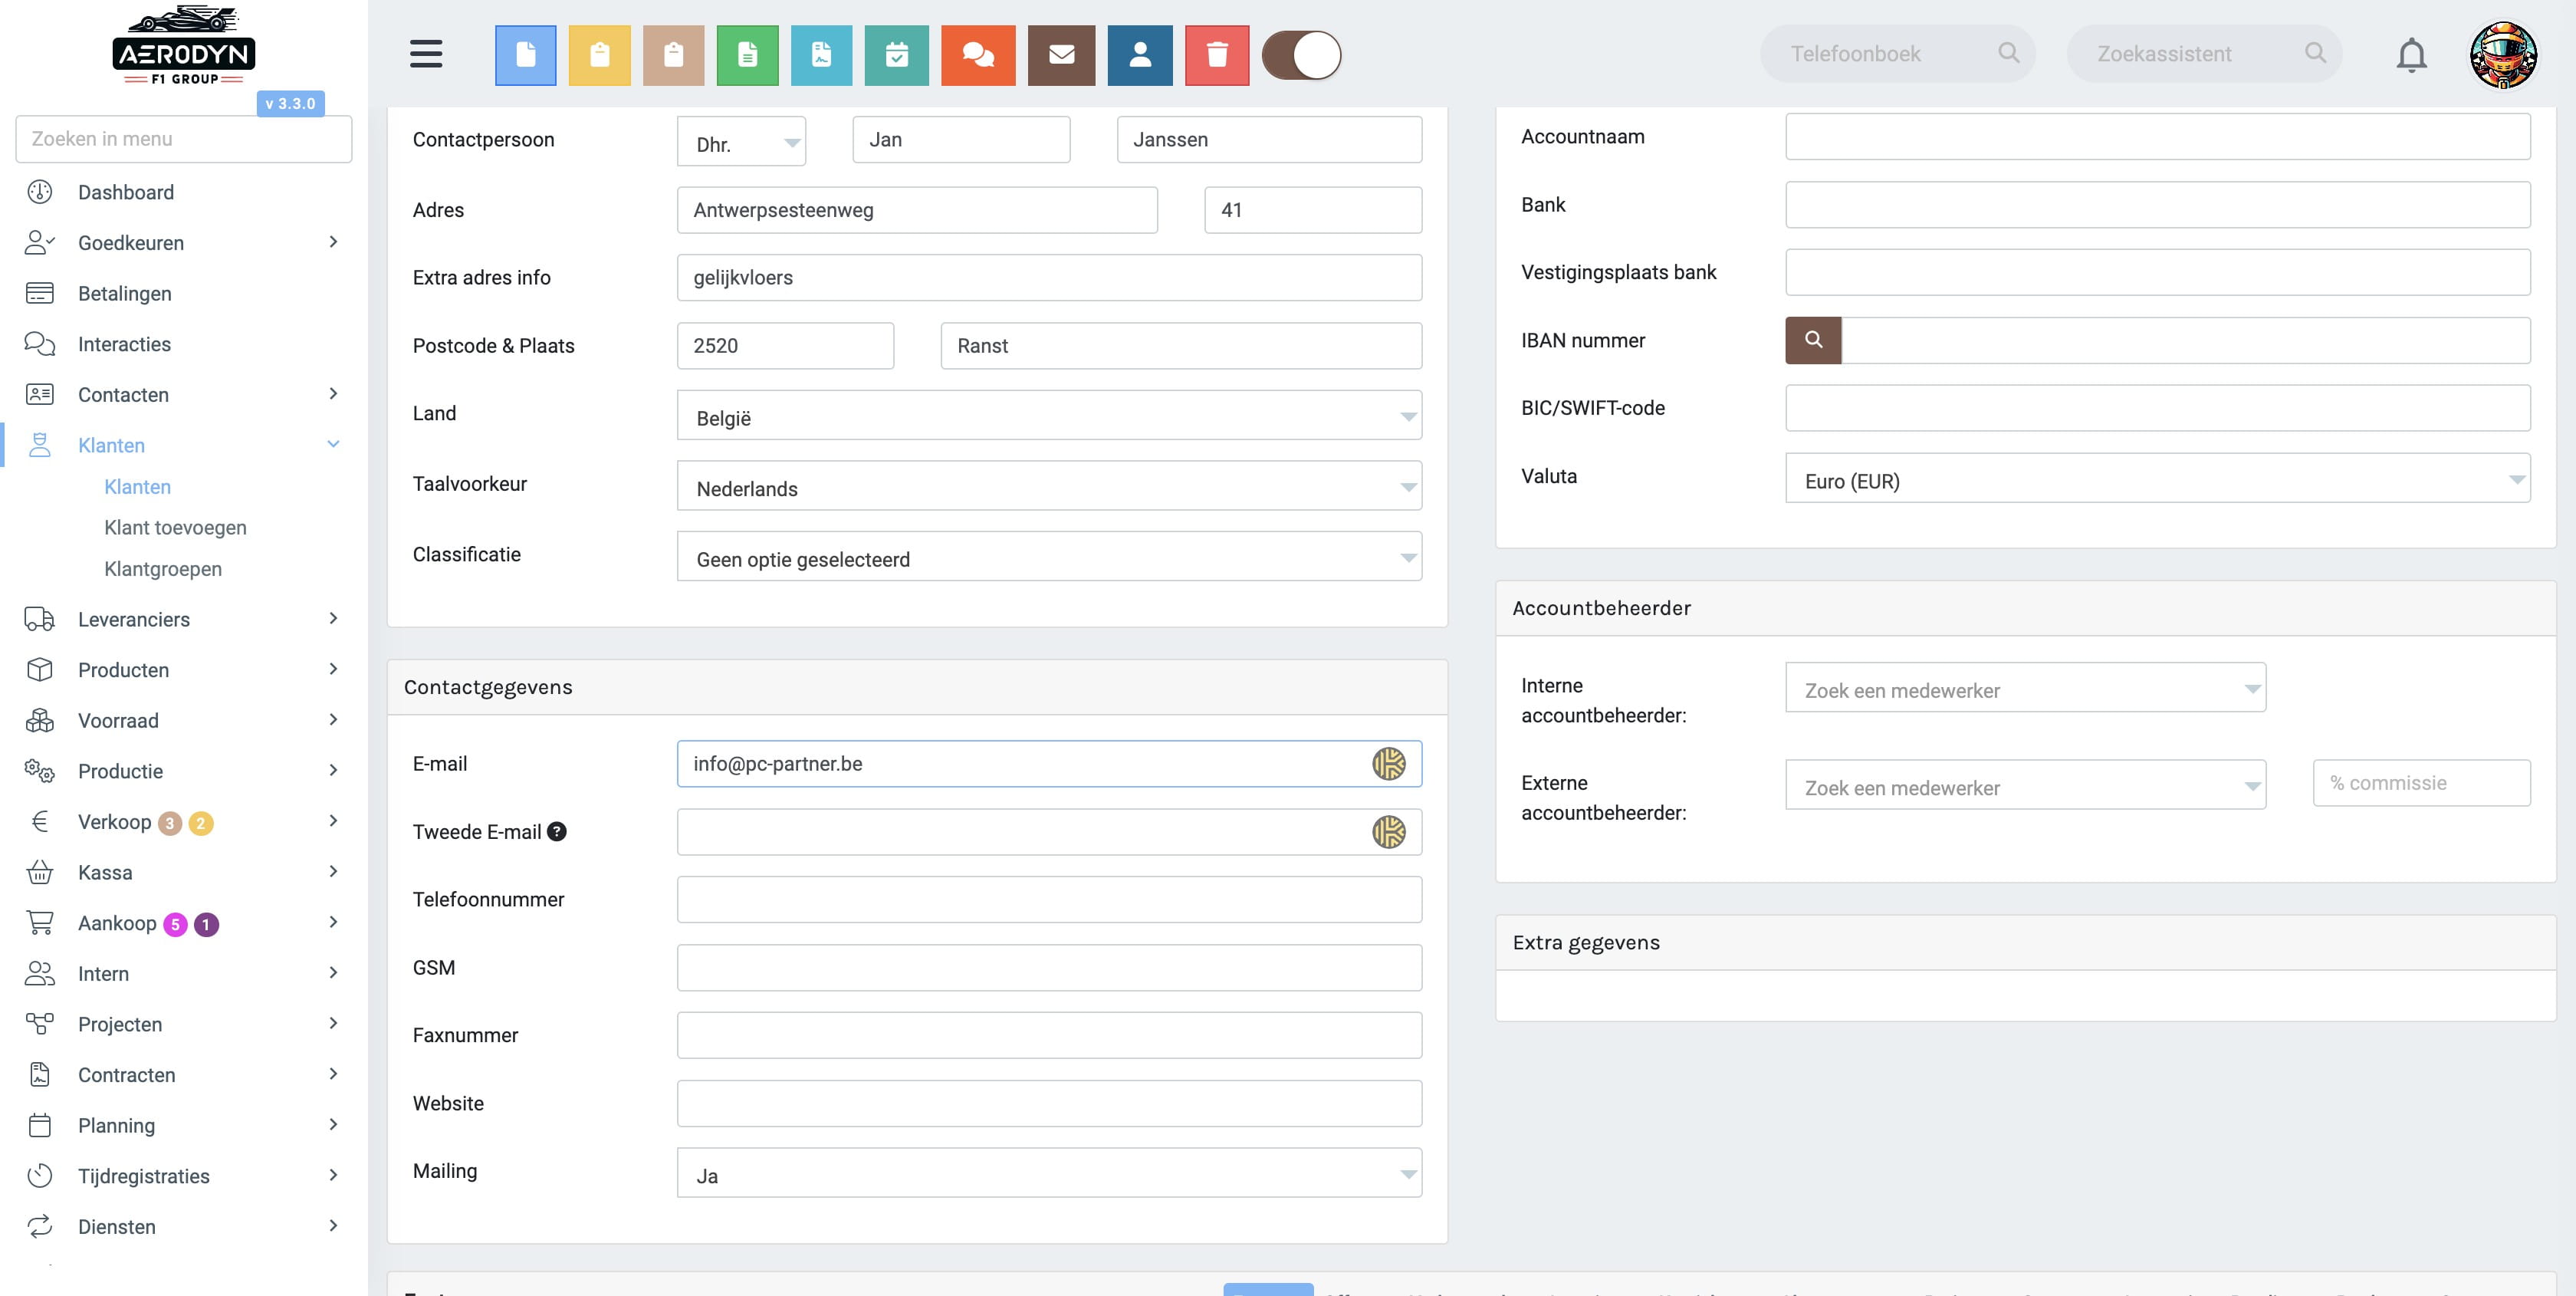
Task: Open the user avatar profile menu
Action: click(2504, 55)
